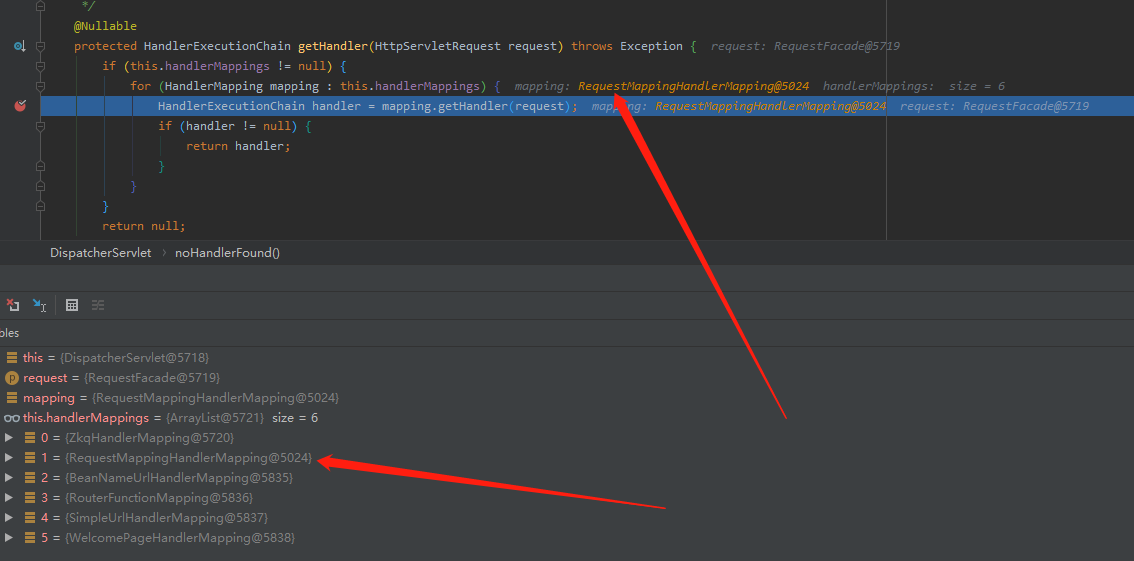1134x561 pixels.
Task: Click the field icon beside 'this' variable
Action: pyautogui.click(x=12, y=357)
